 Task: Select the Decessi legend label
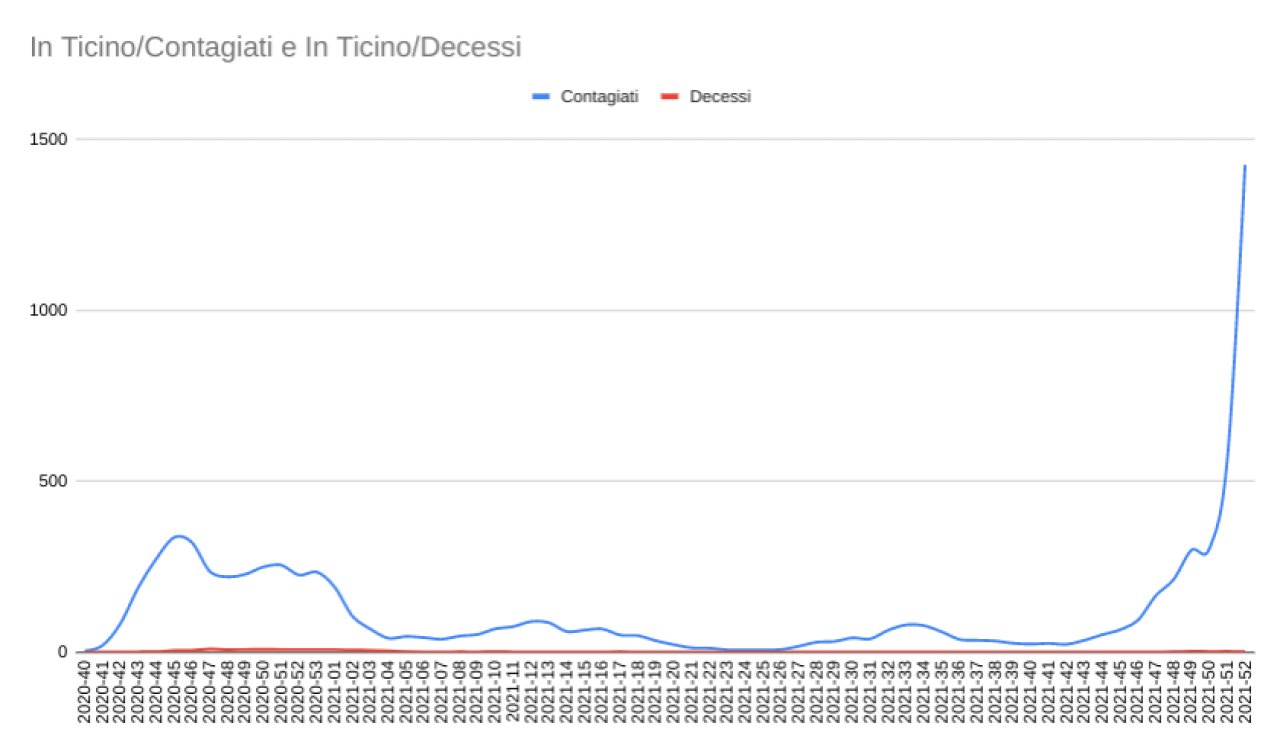pos(720,97)
